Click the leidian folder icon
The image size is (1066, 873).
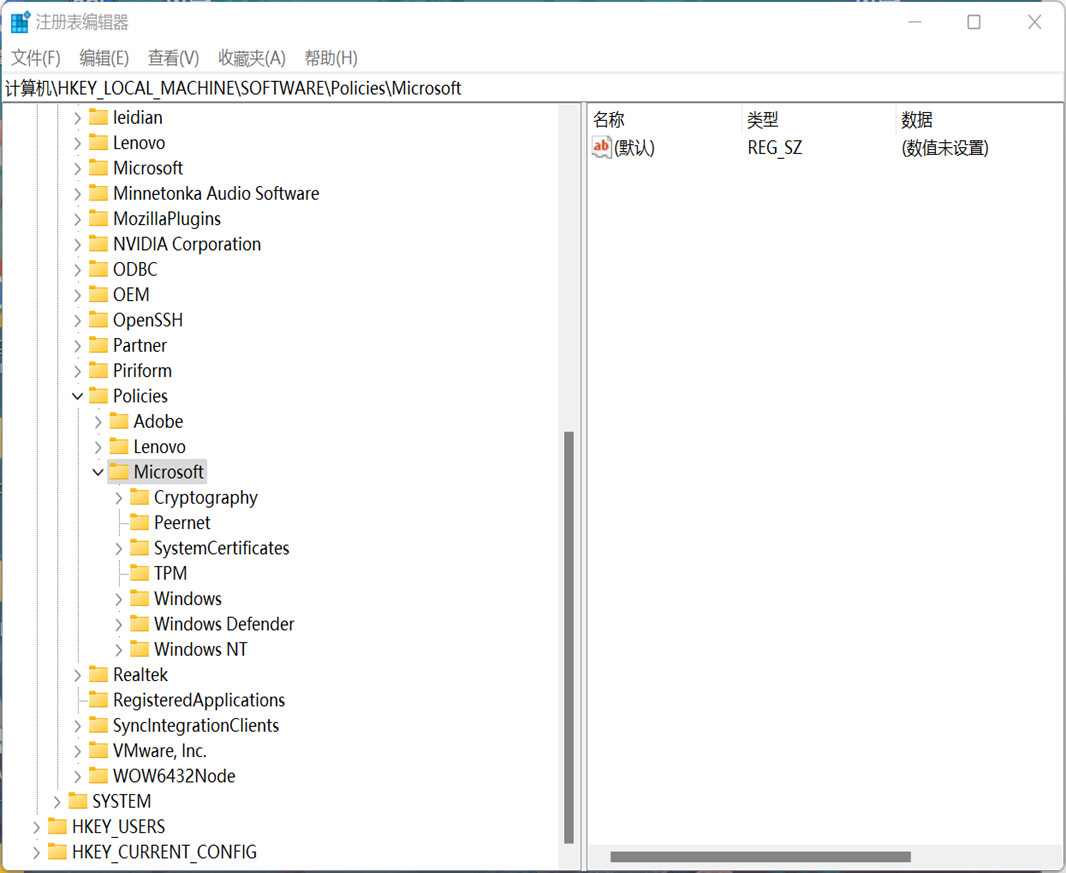click(99, 118)
